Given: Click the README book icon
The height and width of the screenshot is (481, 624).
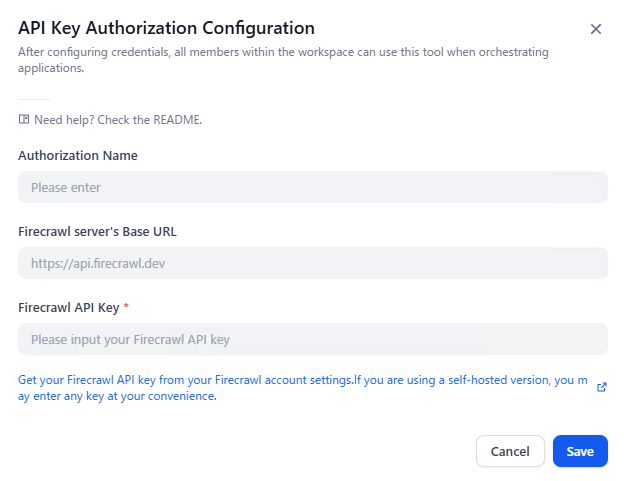Looking at the screenshot, I should tap(24, 120).
